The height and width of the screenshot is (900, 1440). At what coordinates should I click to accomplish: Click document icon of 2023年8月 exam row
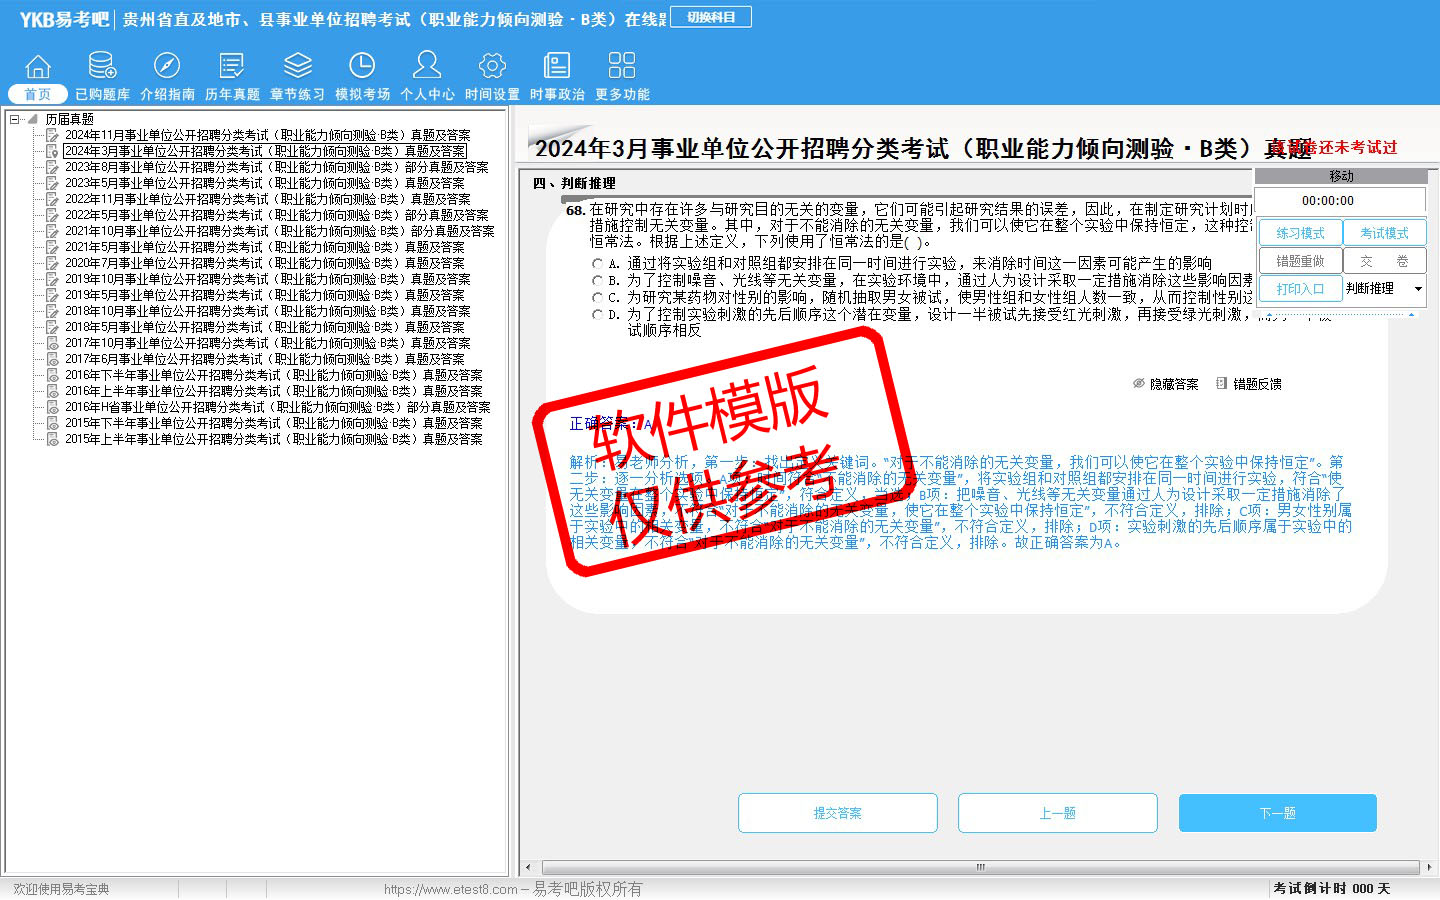tap(52, 167)
